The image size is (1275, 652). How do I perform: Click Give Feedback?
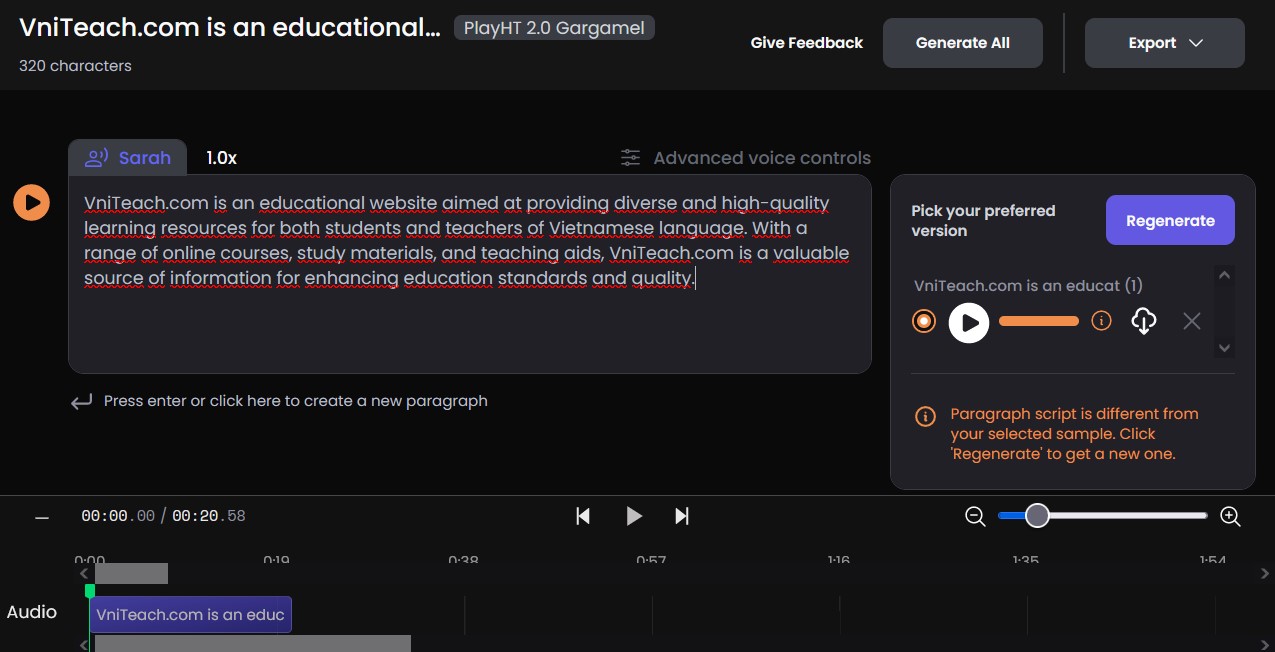[x=807, y=43]
